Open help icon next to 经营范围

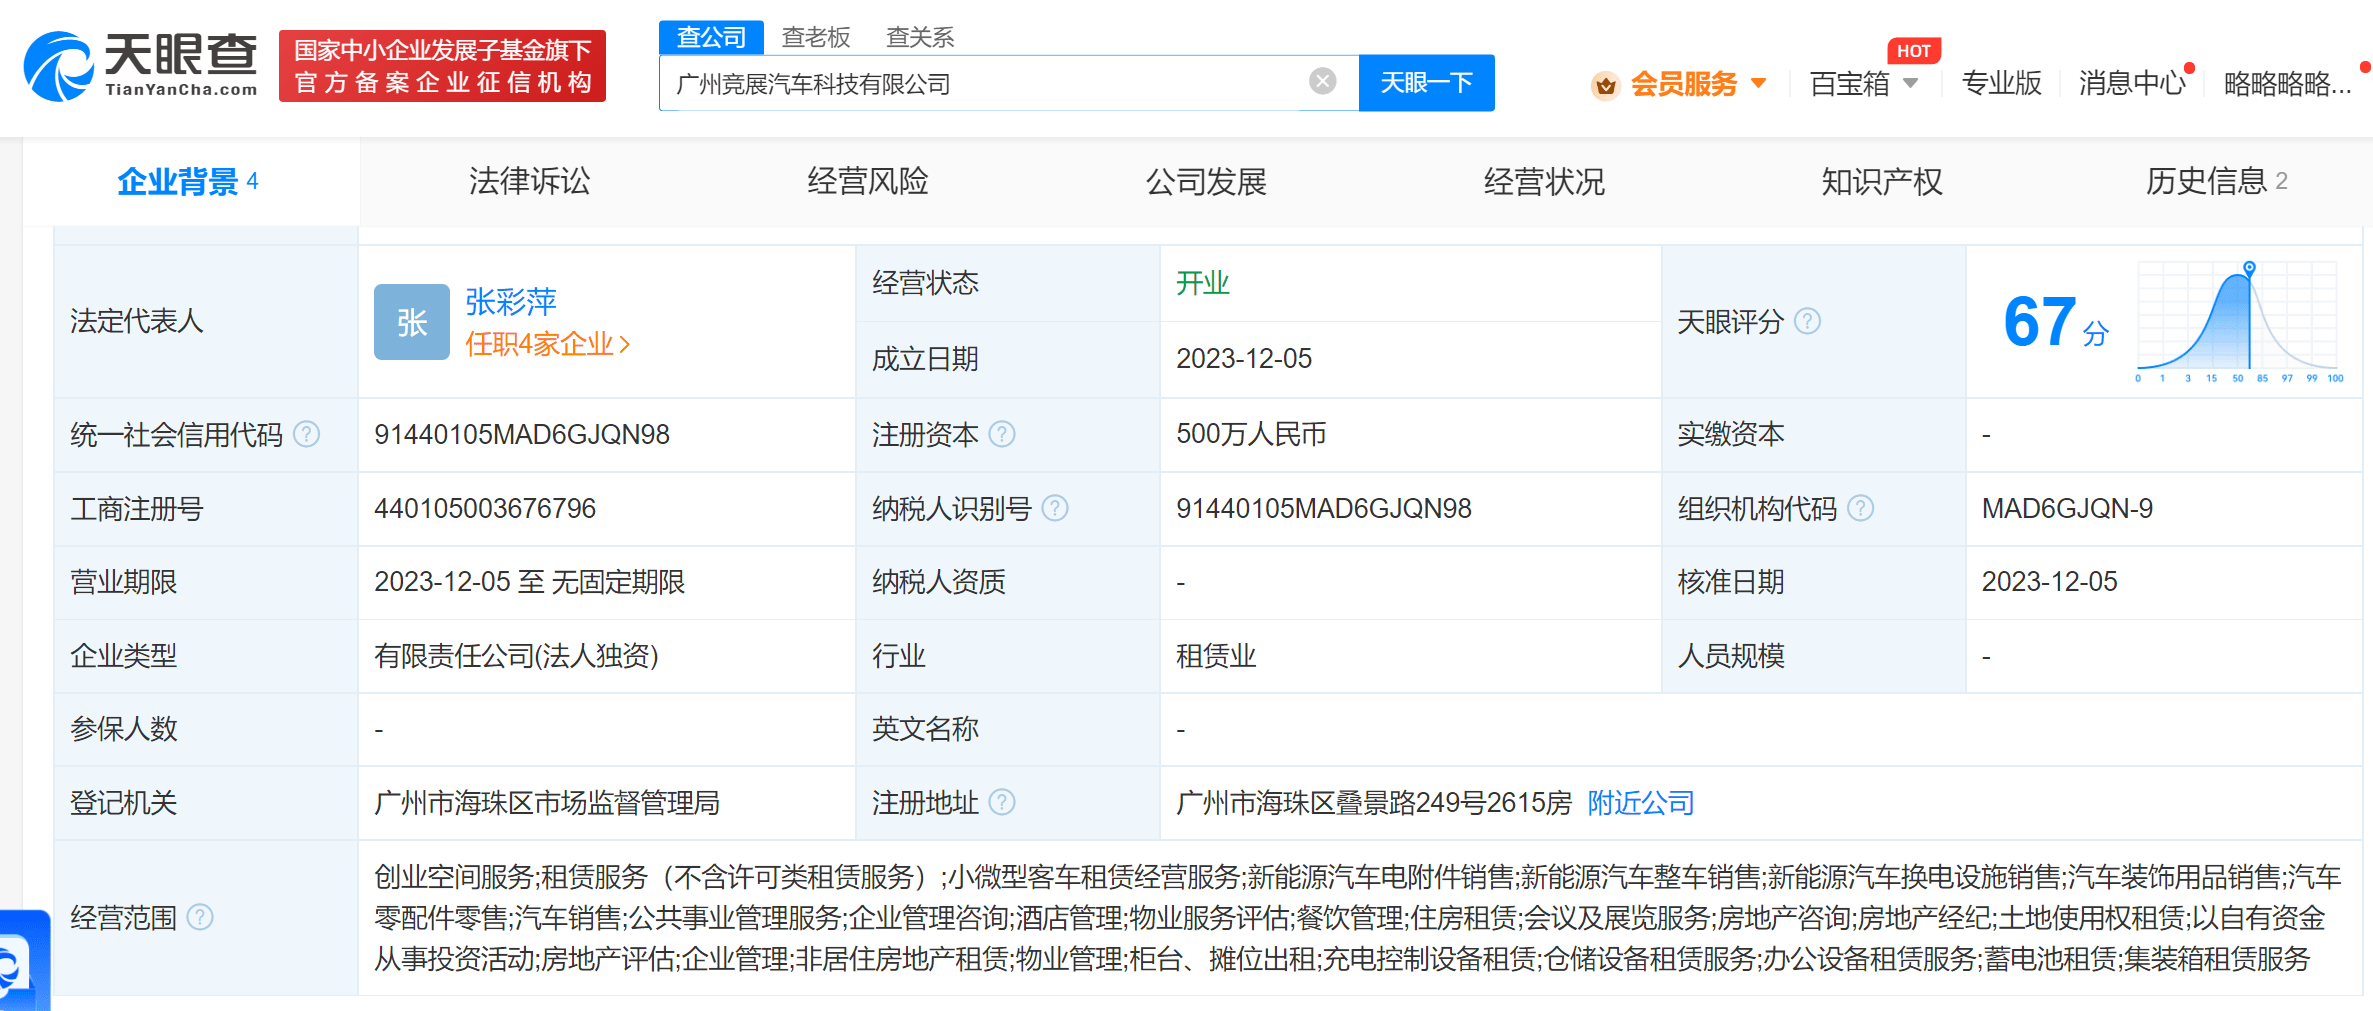[x=200, y=917]
